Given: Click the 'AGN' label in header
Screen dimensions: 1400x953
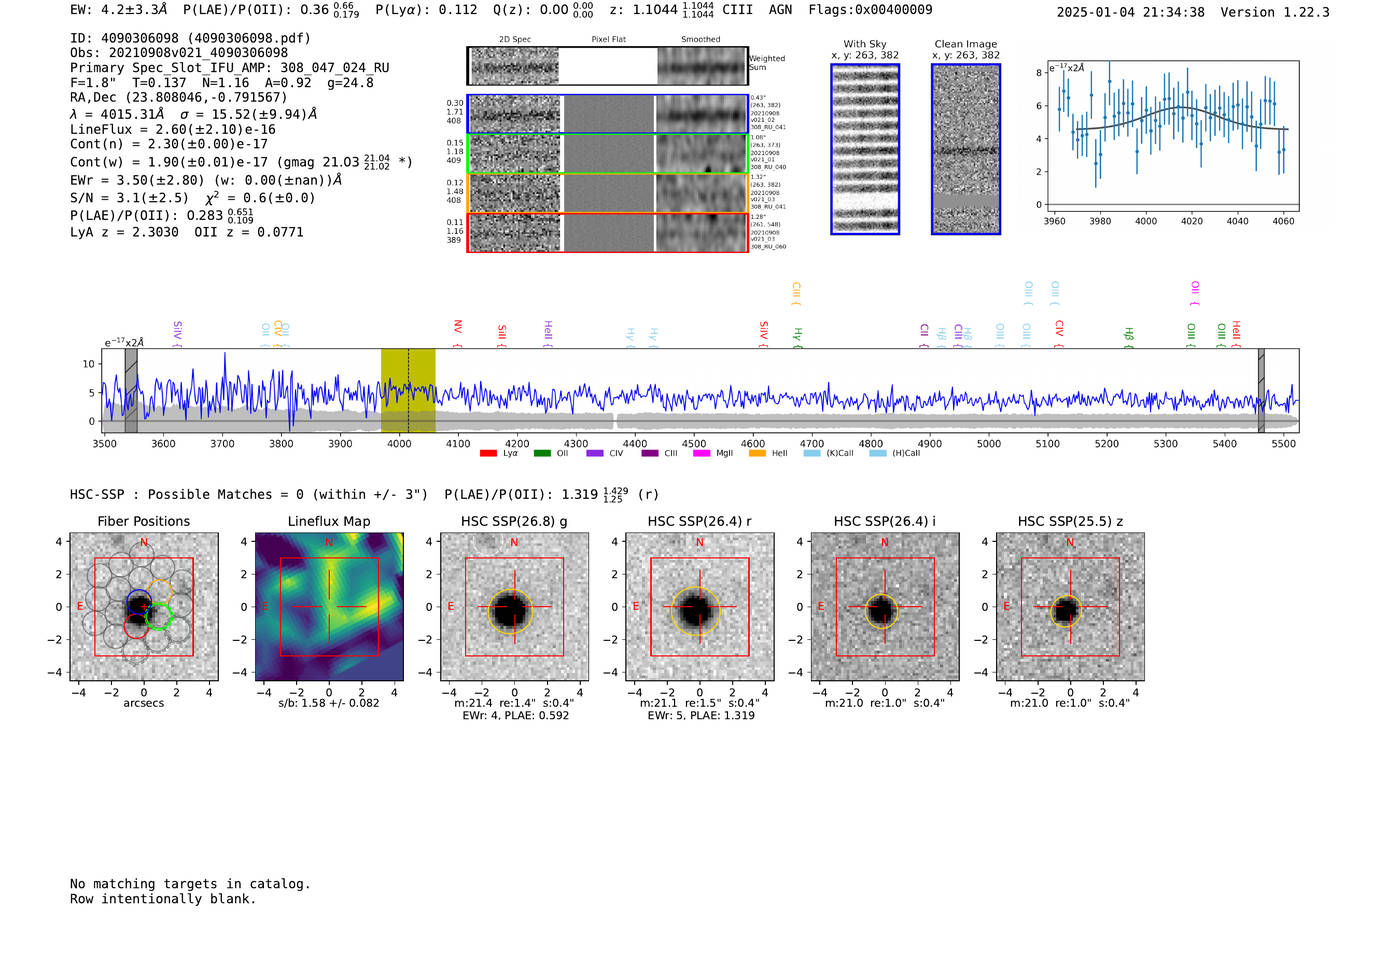Looking at the screenshot, I should pos(780,10).
